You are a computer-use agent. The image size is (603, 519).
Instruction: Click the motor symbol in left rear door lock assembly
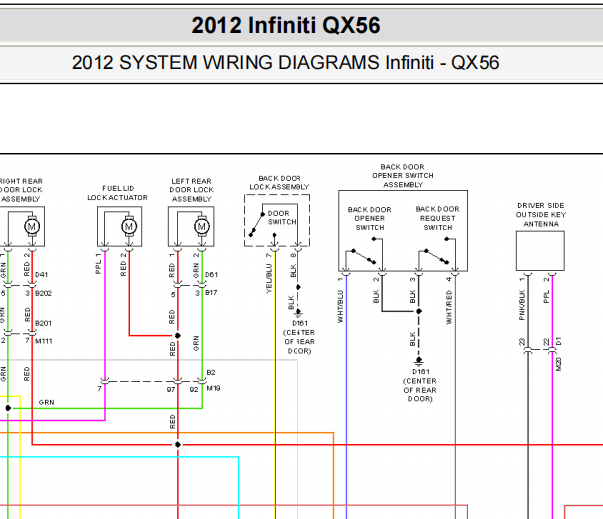[202, 226]
